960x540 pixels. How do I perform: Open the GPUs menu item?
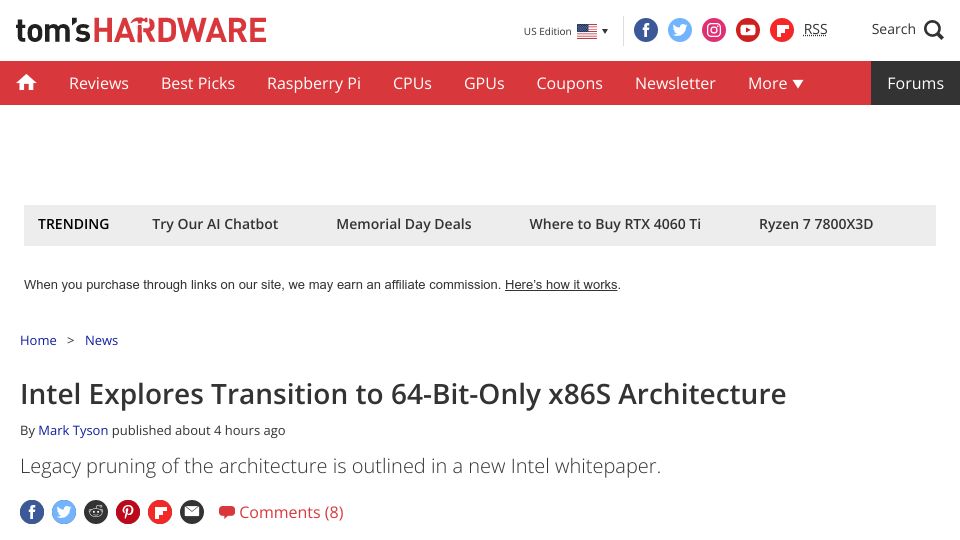pyautogui.click(x=484, y=83)
